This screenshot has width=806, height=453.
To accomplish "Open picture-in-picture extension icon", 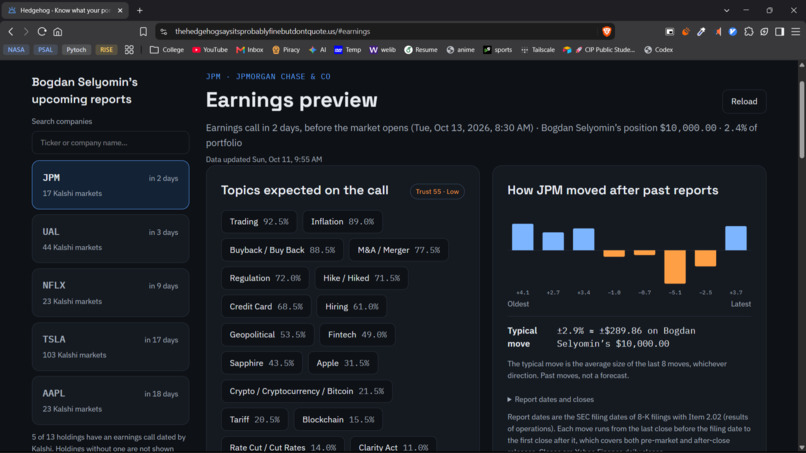I will coord(669,31).
